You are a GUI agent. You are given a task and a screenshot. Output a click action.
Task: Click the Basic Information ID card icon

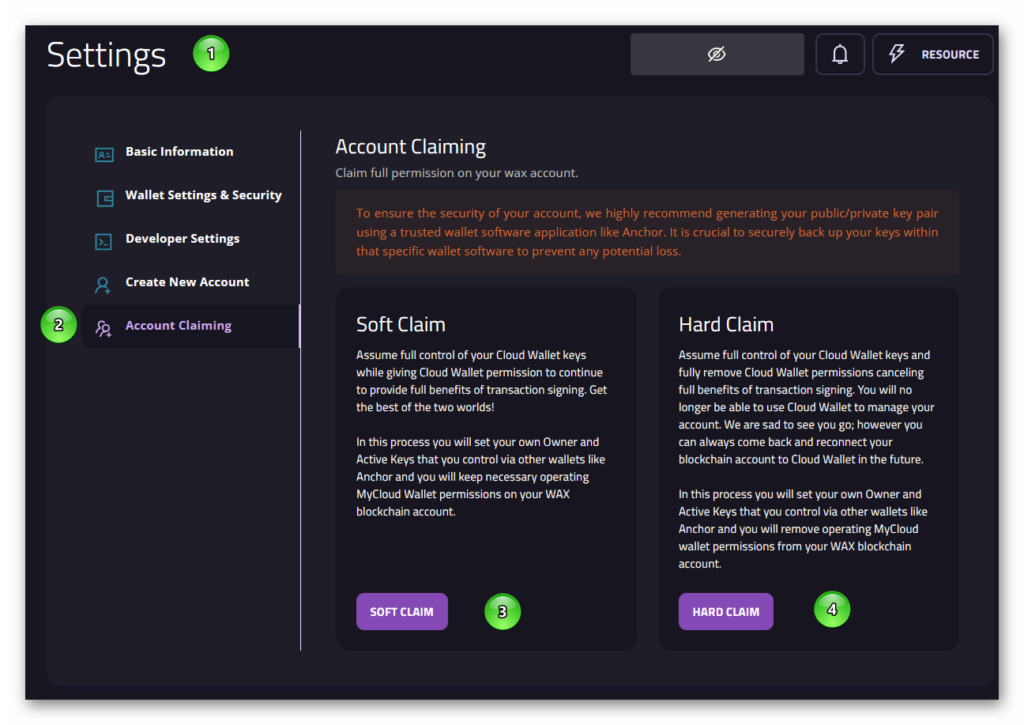point(104,154)
